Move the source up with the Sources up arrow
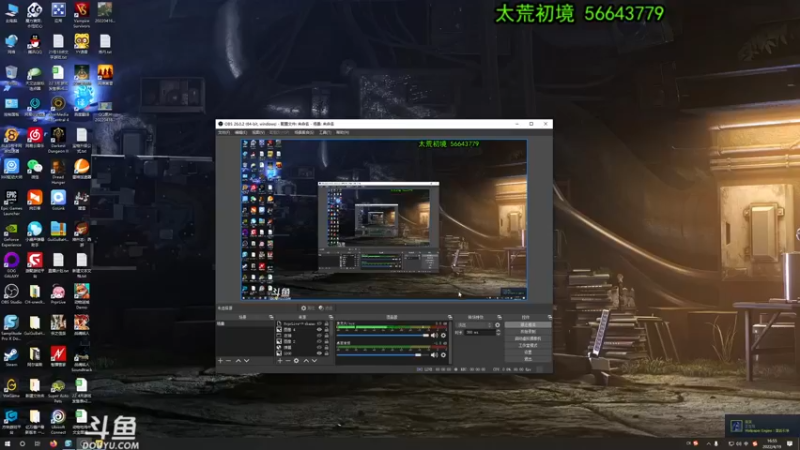 [x=306, y=361]
